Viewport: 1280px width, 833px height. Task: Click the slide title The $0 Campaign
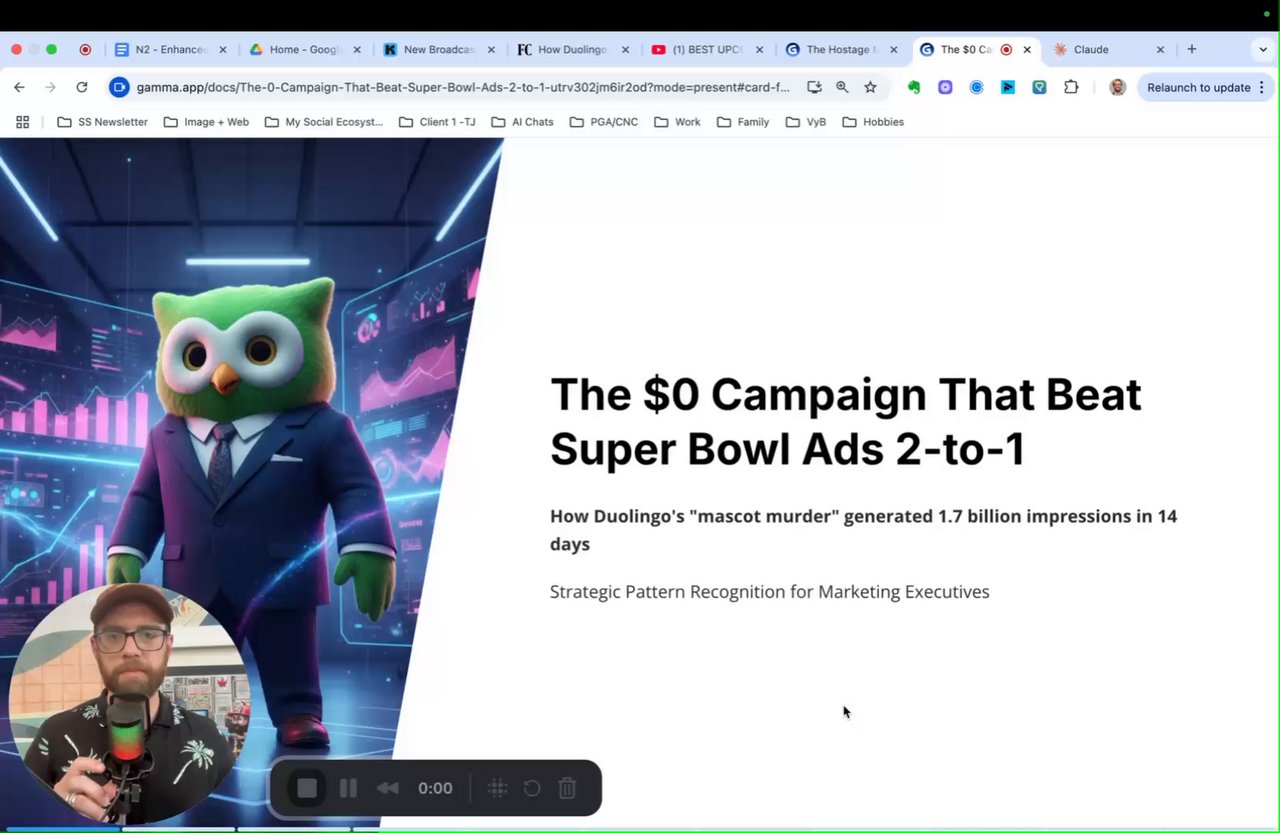(845, 421)
